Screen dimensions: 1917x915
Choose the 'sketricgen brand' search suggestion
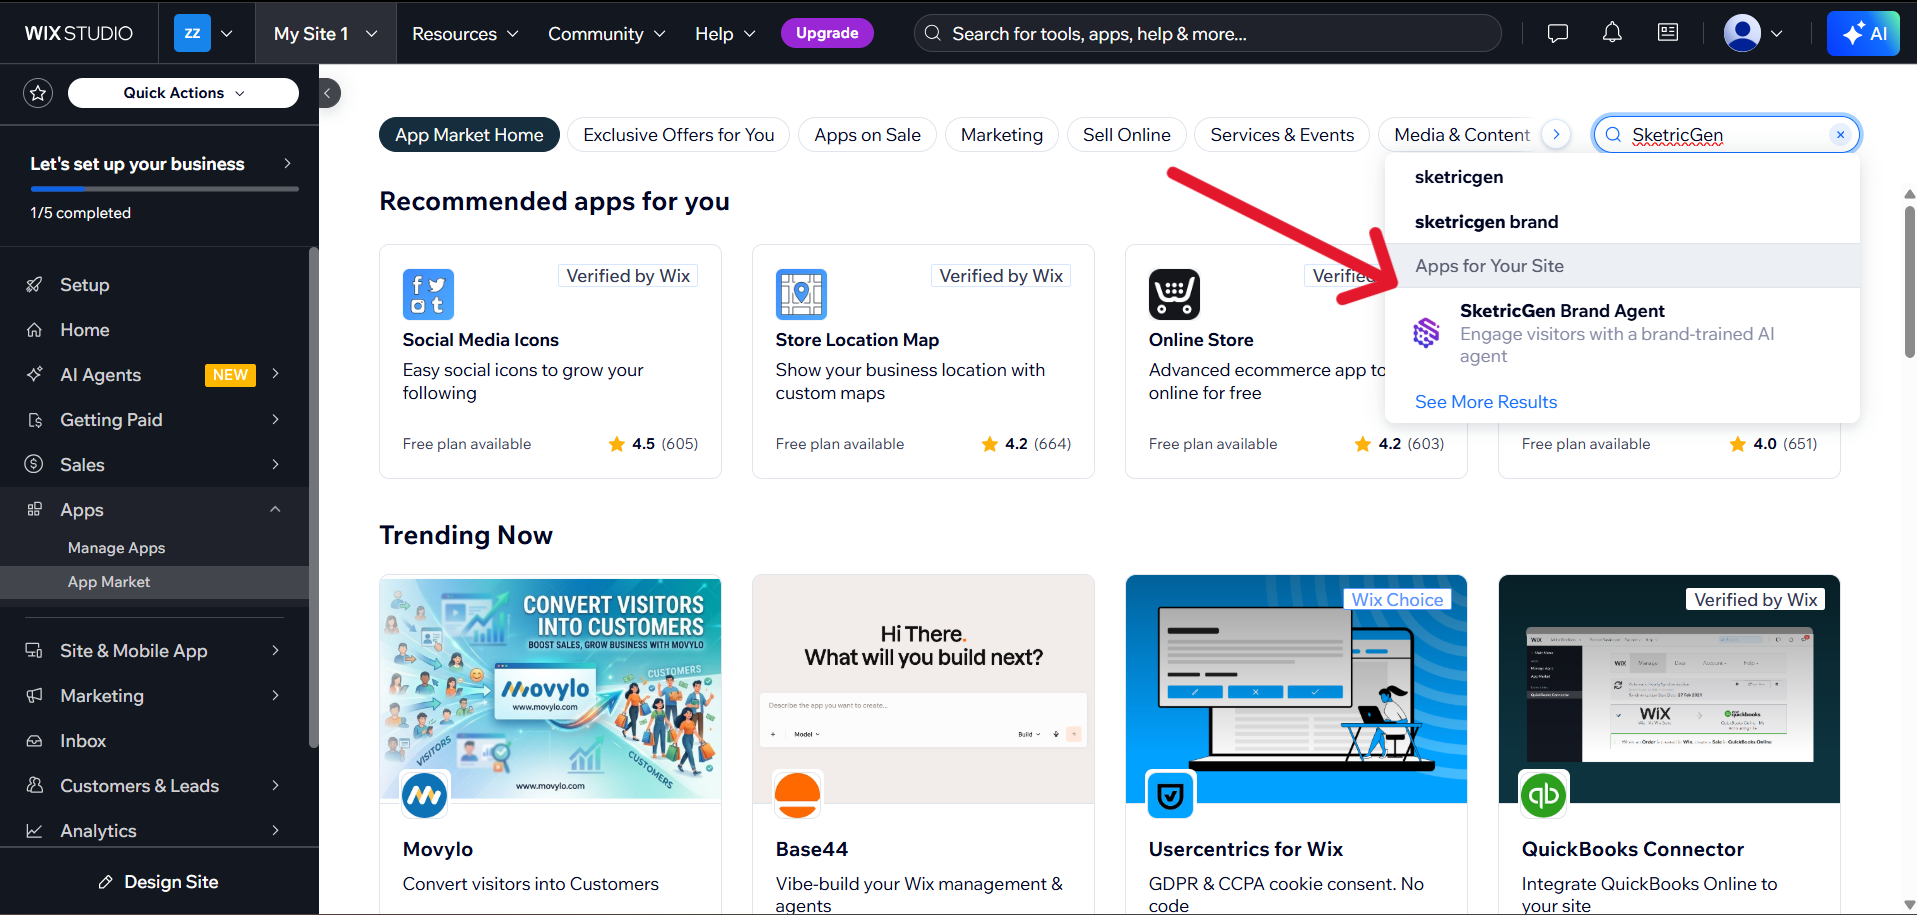(1486, 222)
